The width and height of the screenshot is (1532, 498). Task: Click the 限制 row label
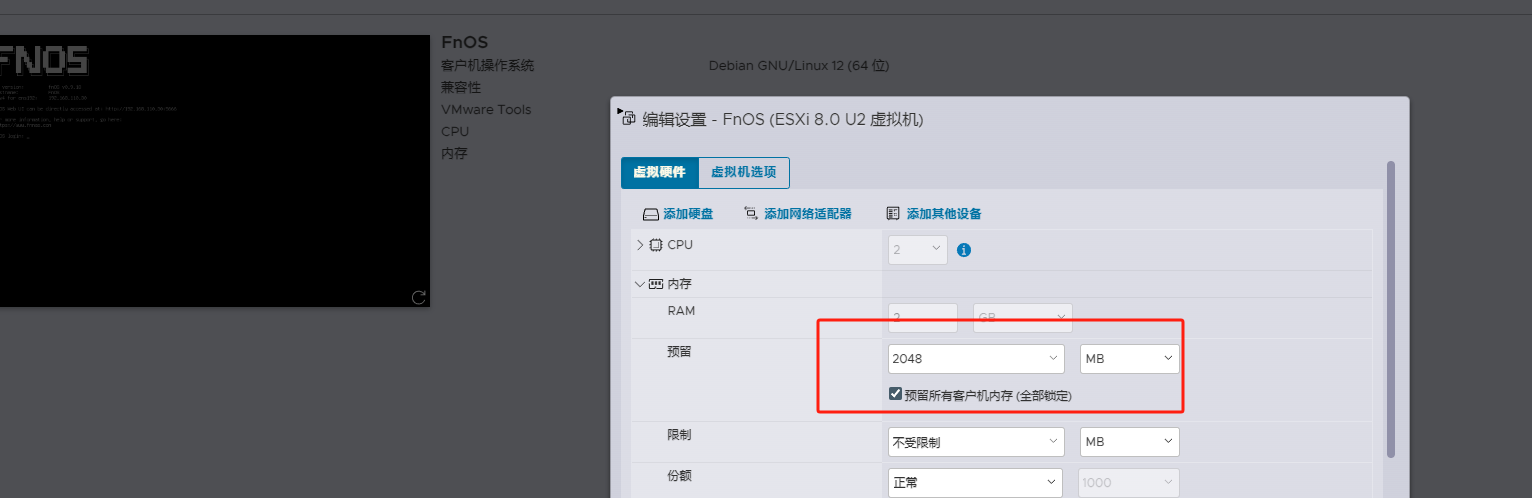[x=679, y=435]
